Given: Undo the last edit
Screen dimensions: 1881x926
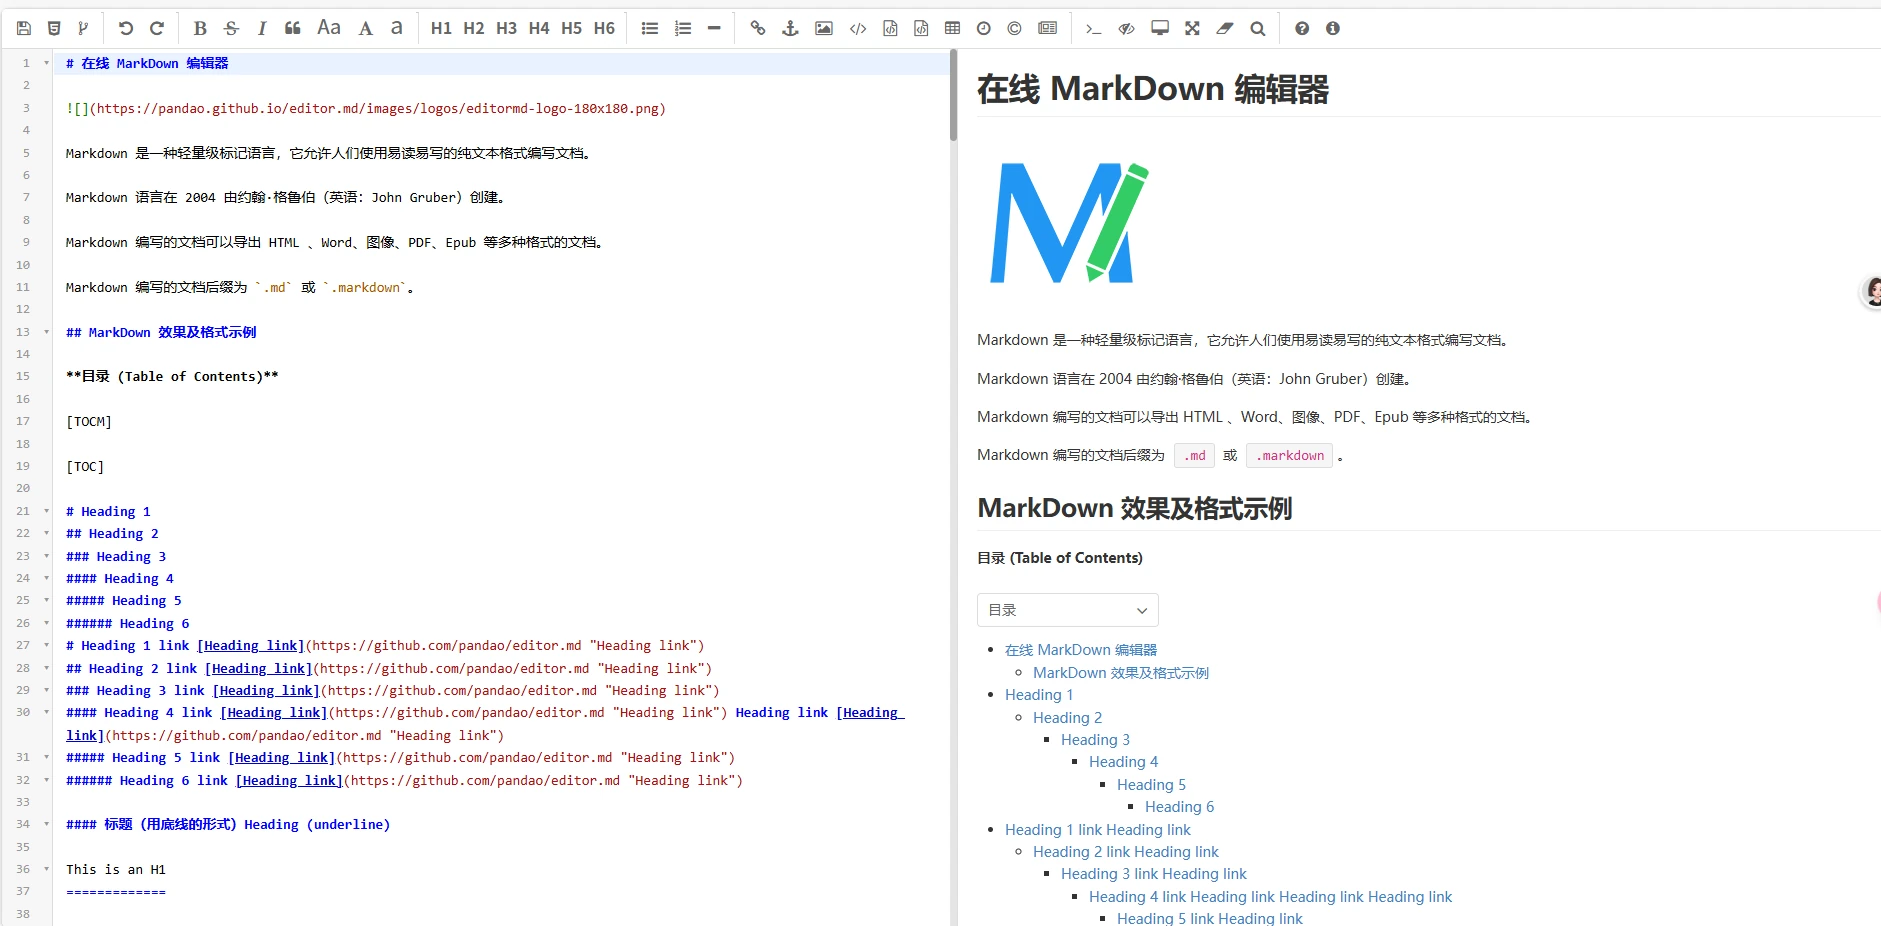Looking at the screenshot, I should point(125,28).
